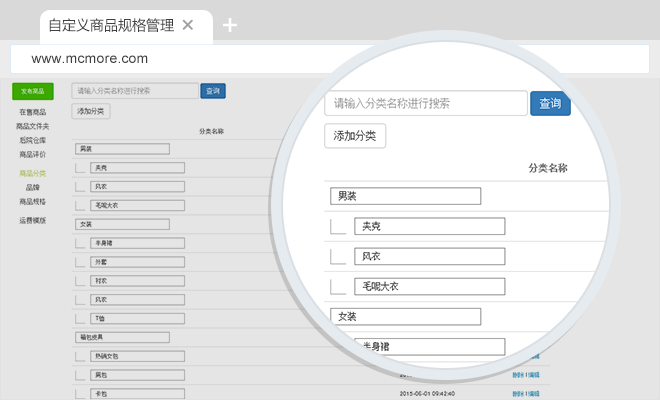Open 品牌 in the sidebar menu
The image size is (660, 400).
tap(32, 187)
